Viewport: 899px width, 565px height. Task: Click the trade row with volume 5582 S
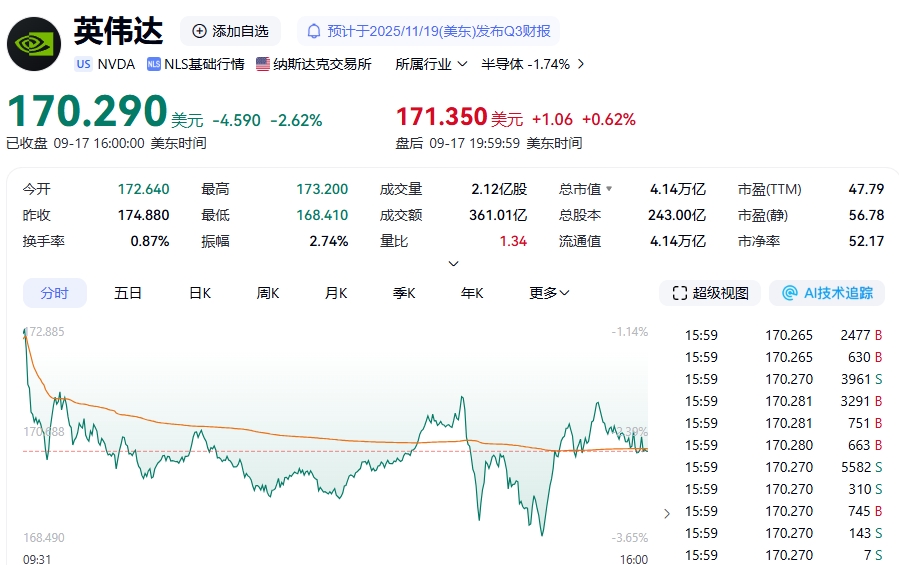(783, 467)
